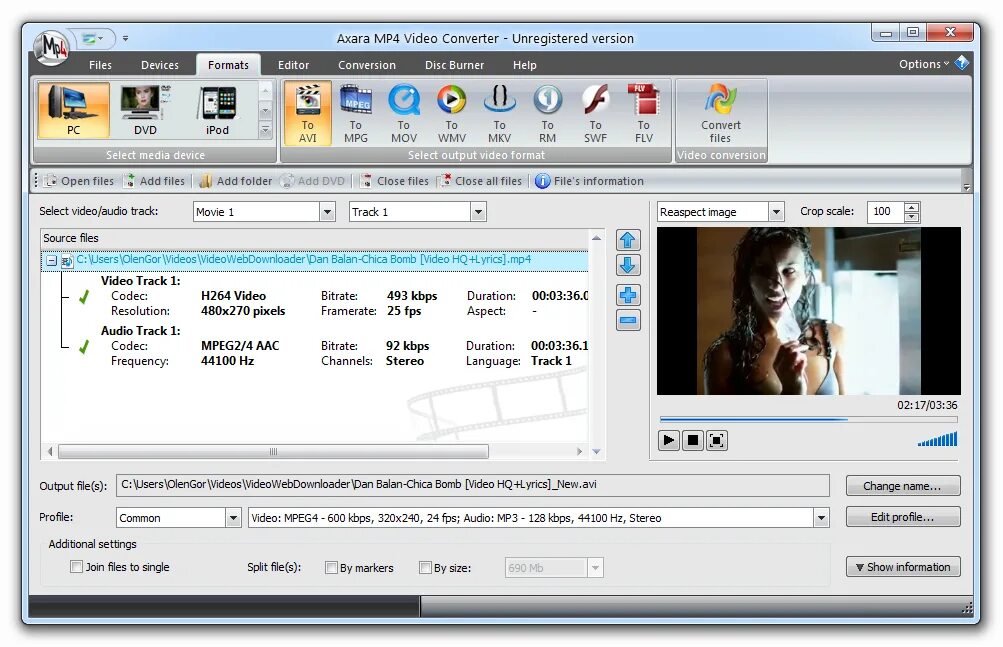Viewport: 1003px width, 647px height.
Task: Toggle Video Track 1 green checkmark
Action: click(84, 297)
